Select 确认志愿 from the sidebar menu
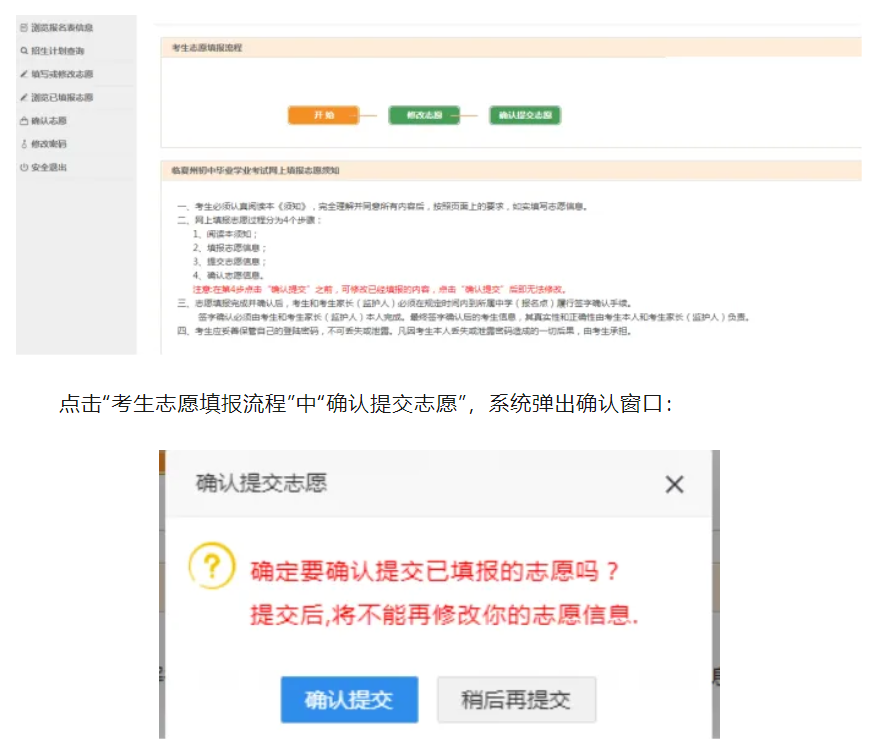888x750 pixels. point(49,121)
